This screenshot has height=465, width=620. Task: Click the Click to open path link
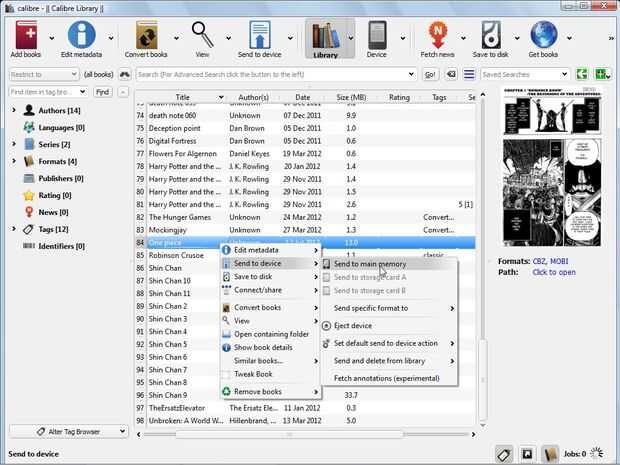click(x=554, y=272)
